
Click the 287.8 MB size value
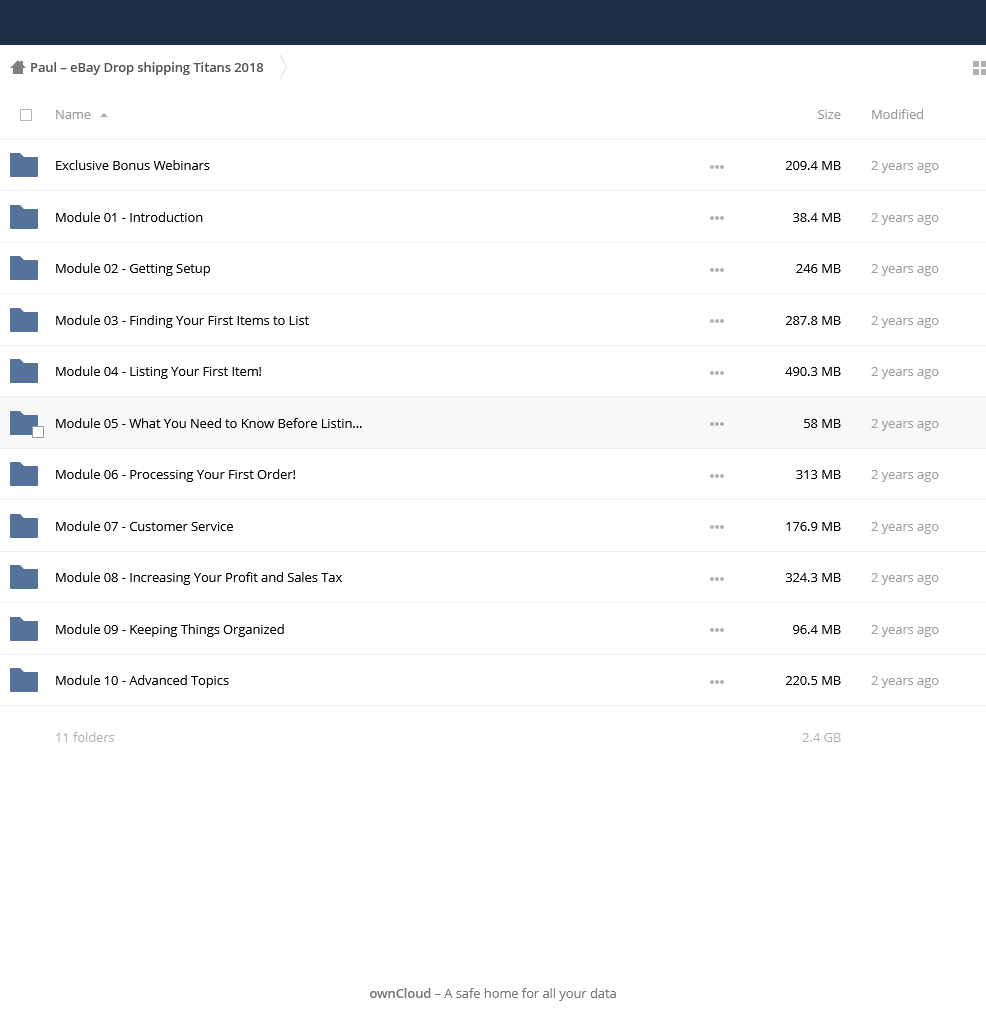[813, 320]
